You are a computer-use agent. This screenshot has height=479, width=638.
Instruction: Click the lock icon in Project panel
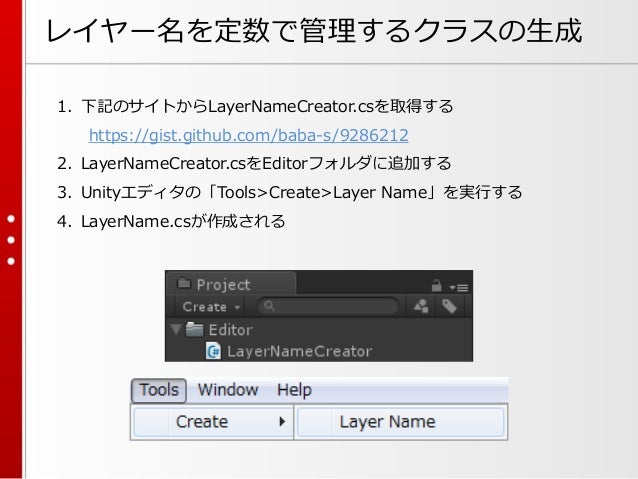[437, 286]
